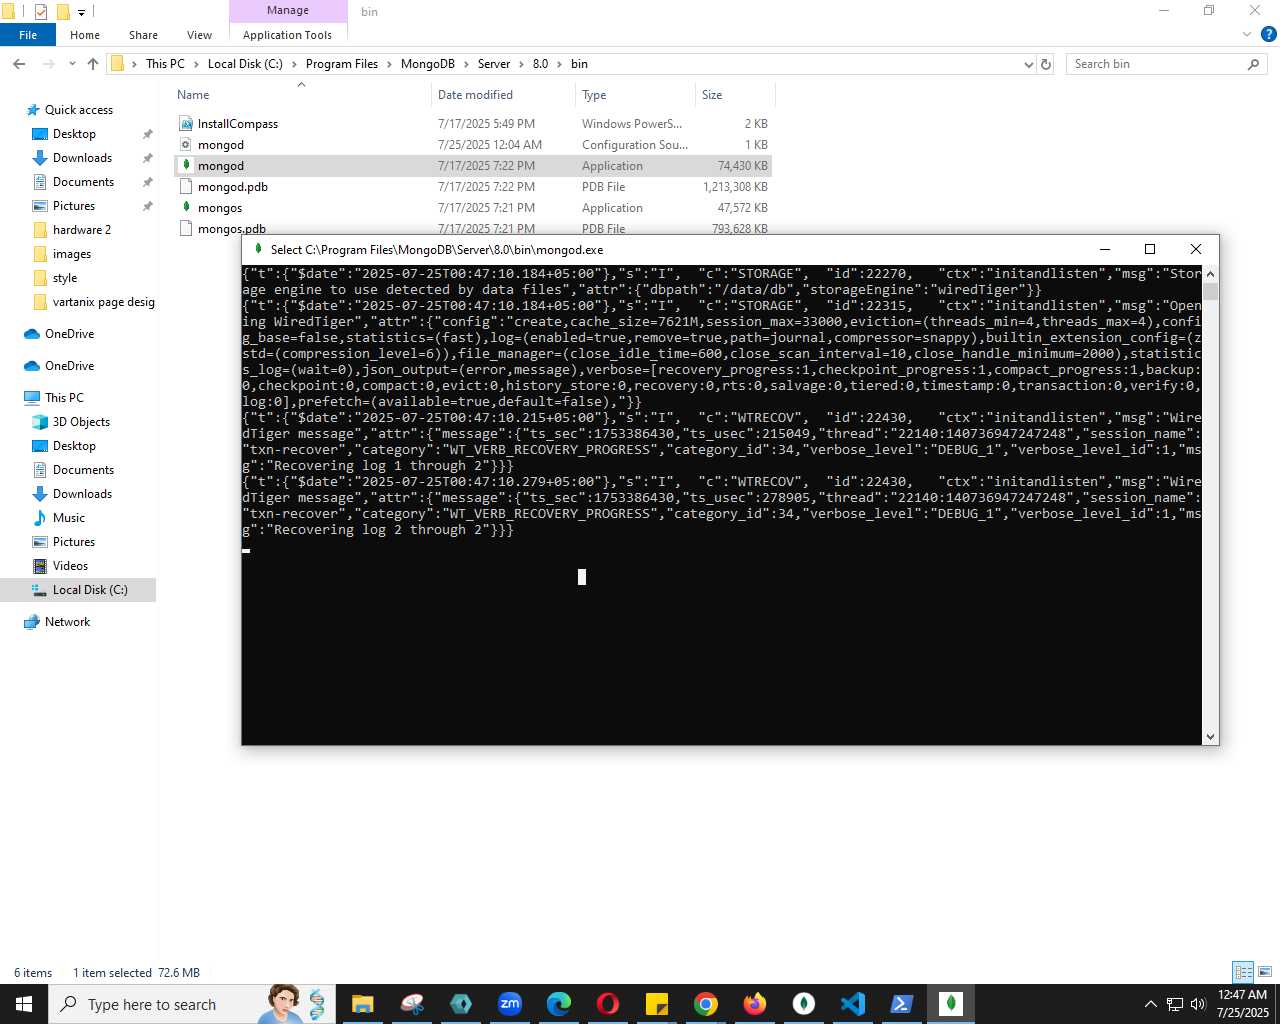Switch to the running mongod taskbar icon
Viewport: 1280px width, 1024px height.
click(x=951, y=1004)
